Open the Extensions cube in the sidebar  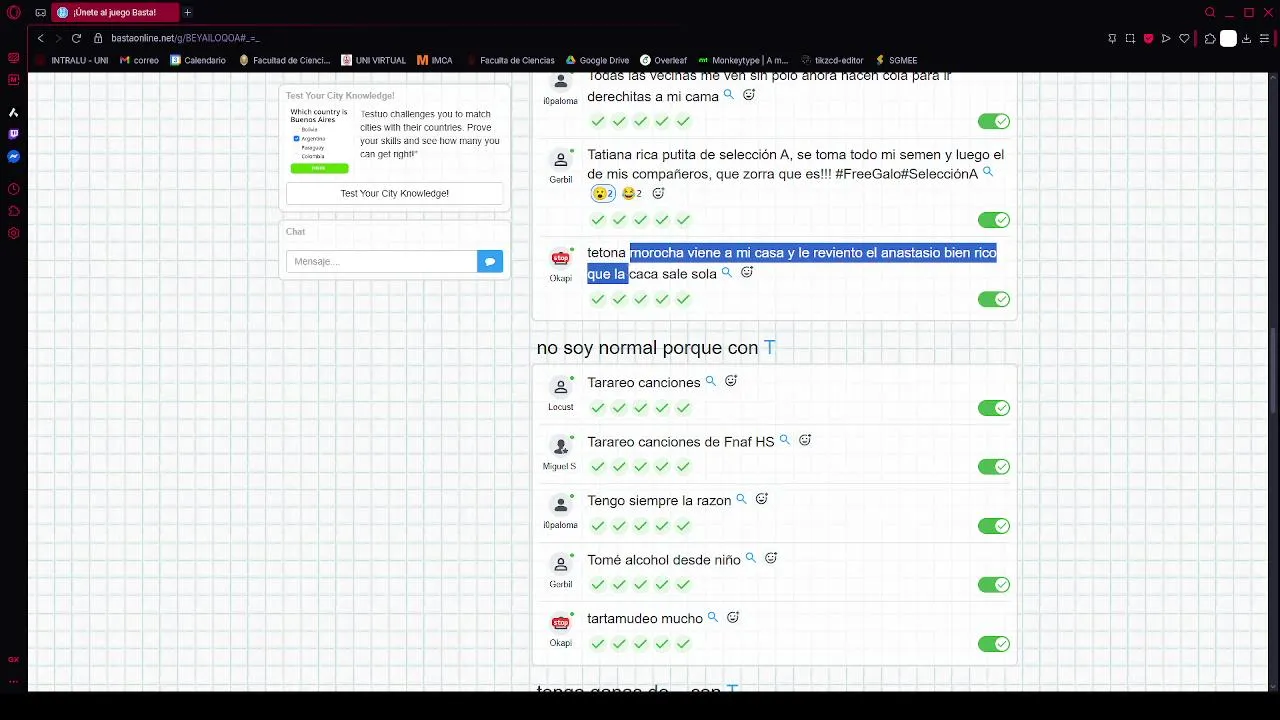pos(13,211)
